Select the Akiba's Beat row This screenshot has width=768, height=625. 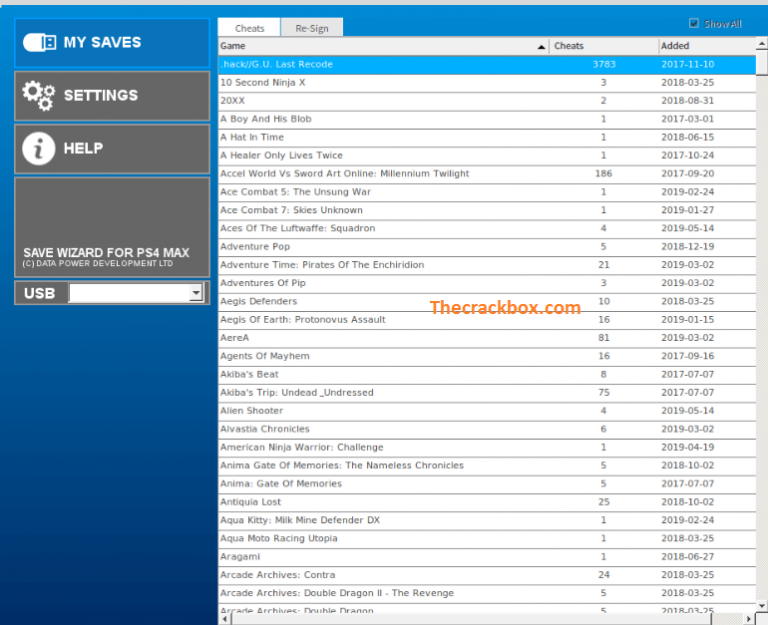pos(487,374)
